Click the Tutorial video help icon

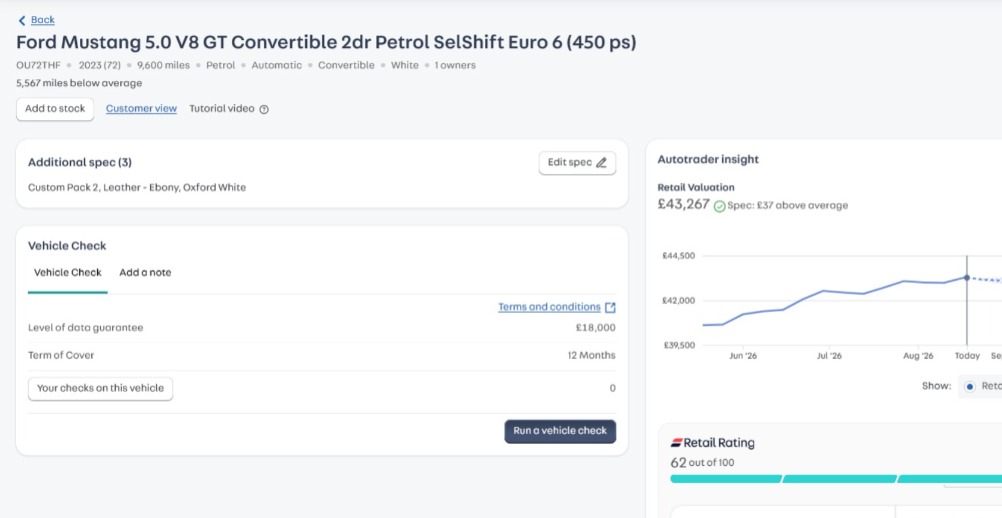click(x=264, y=109)
